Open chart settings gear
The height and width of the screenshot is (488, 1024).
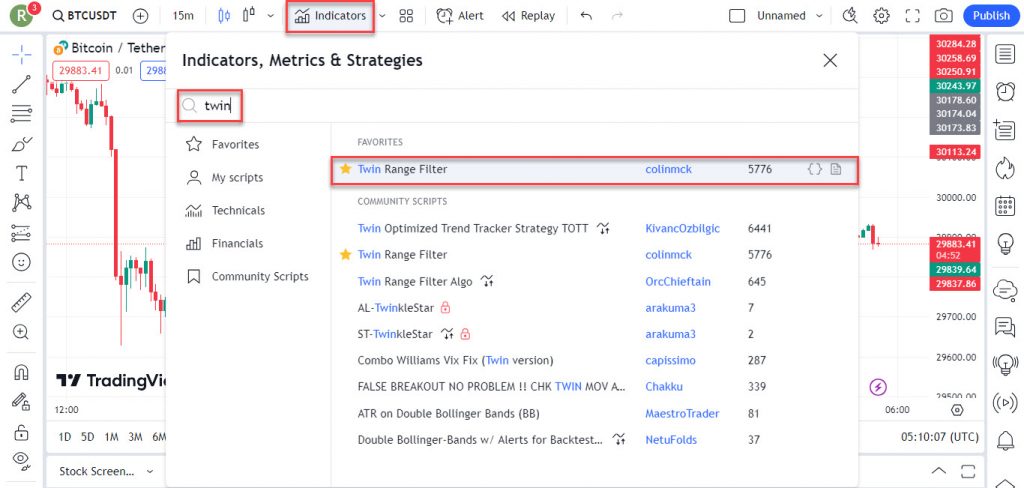click(882, 16)
